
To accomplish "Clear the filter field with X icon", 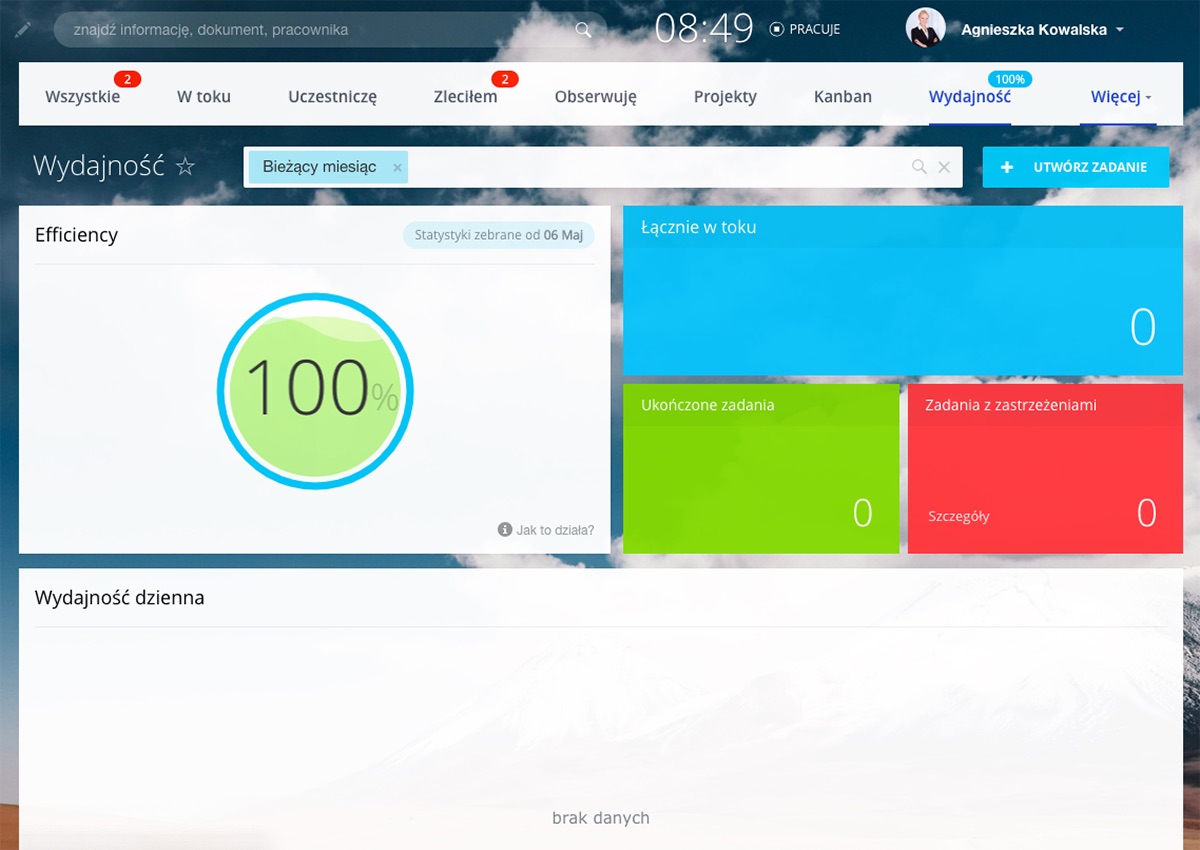I will click(x=944, y=167).
